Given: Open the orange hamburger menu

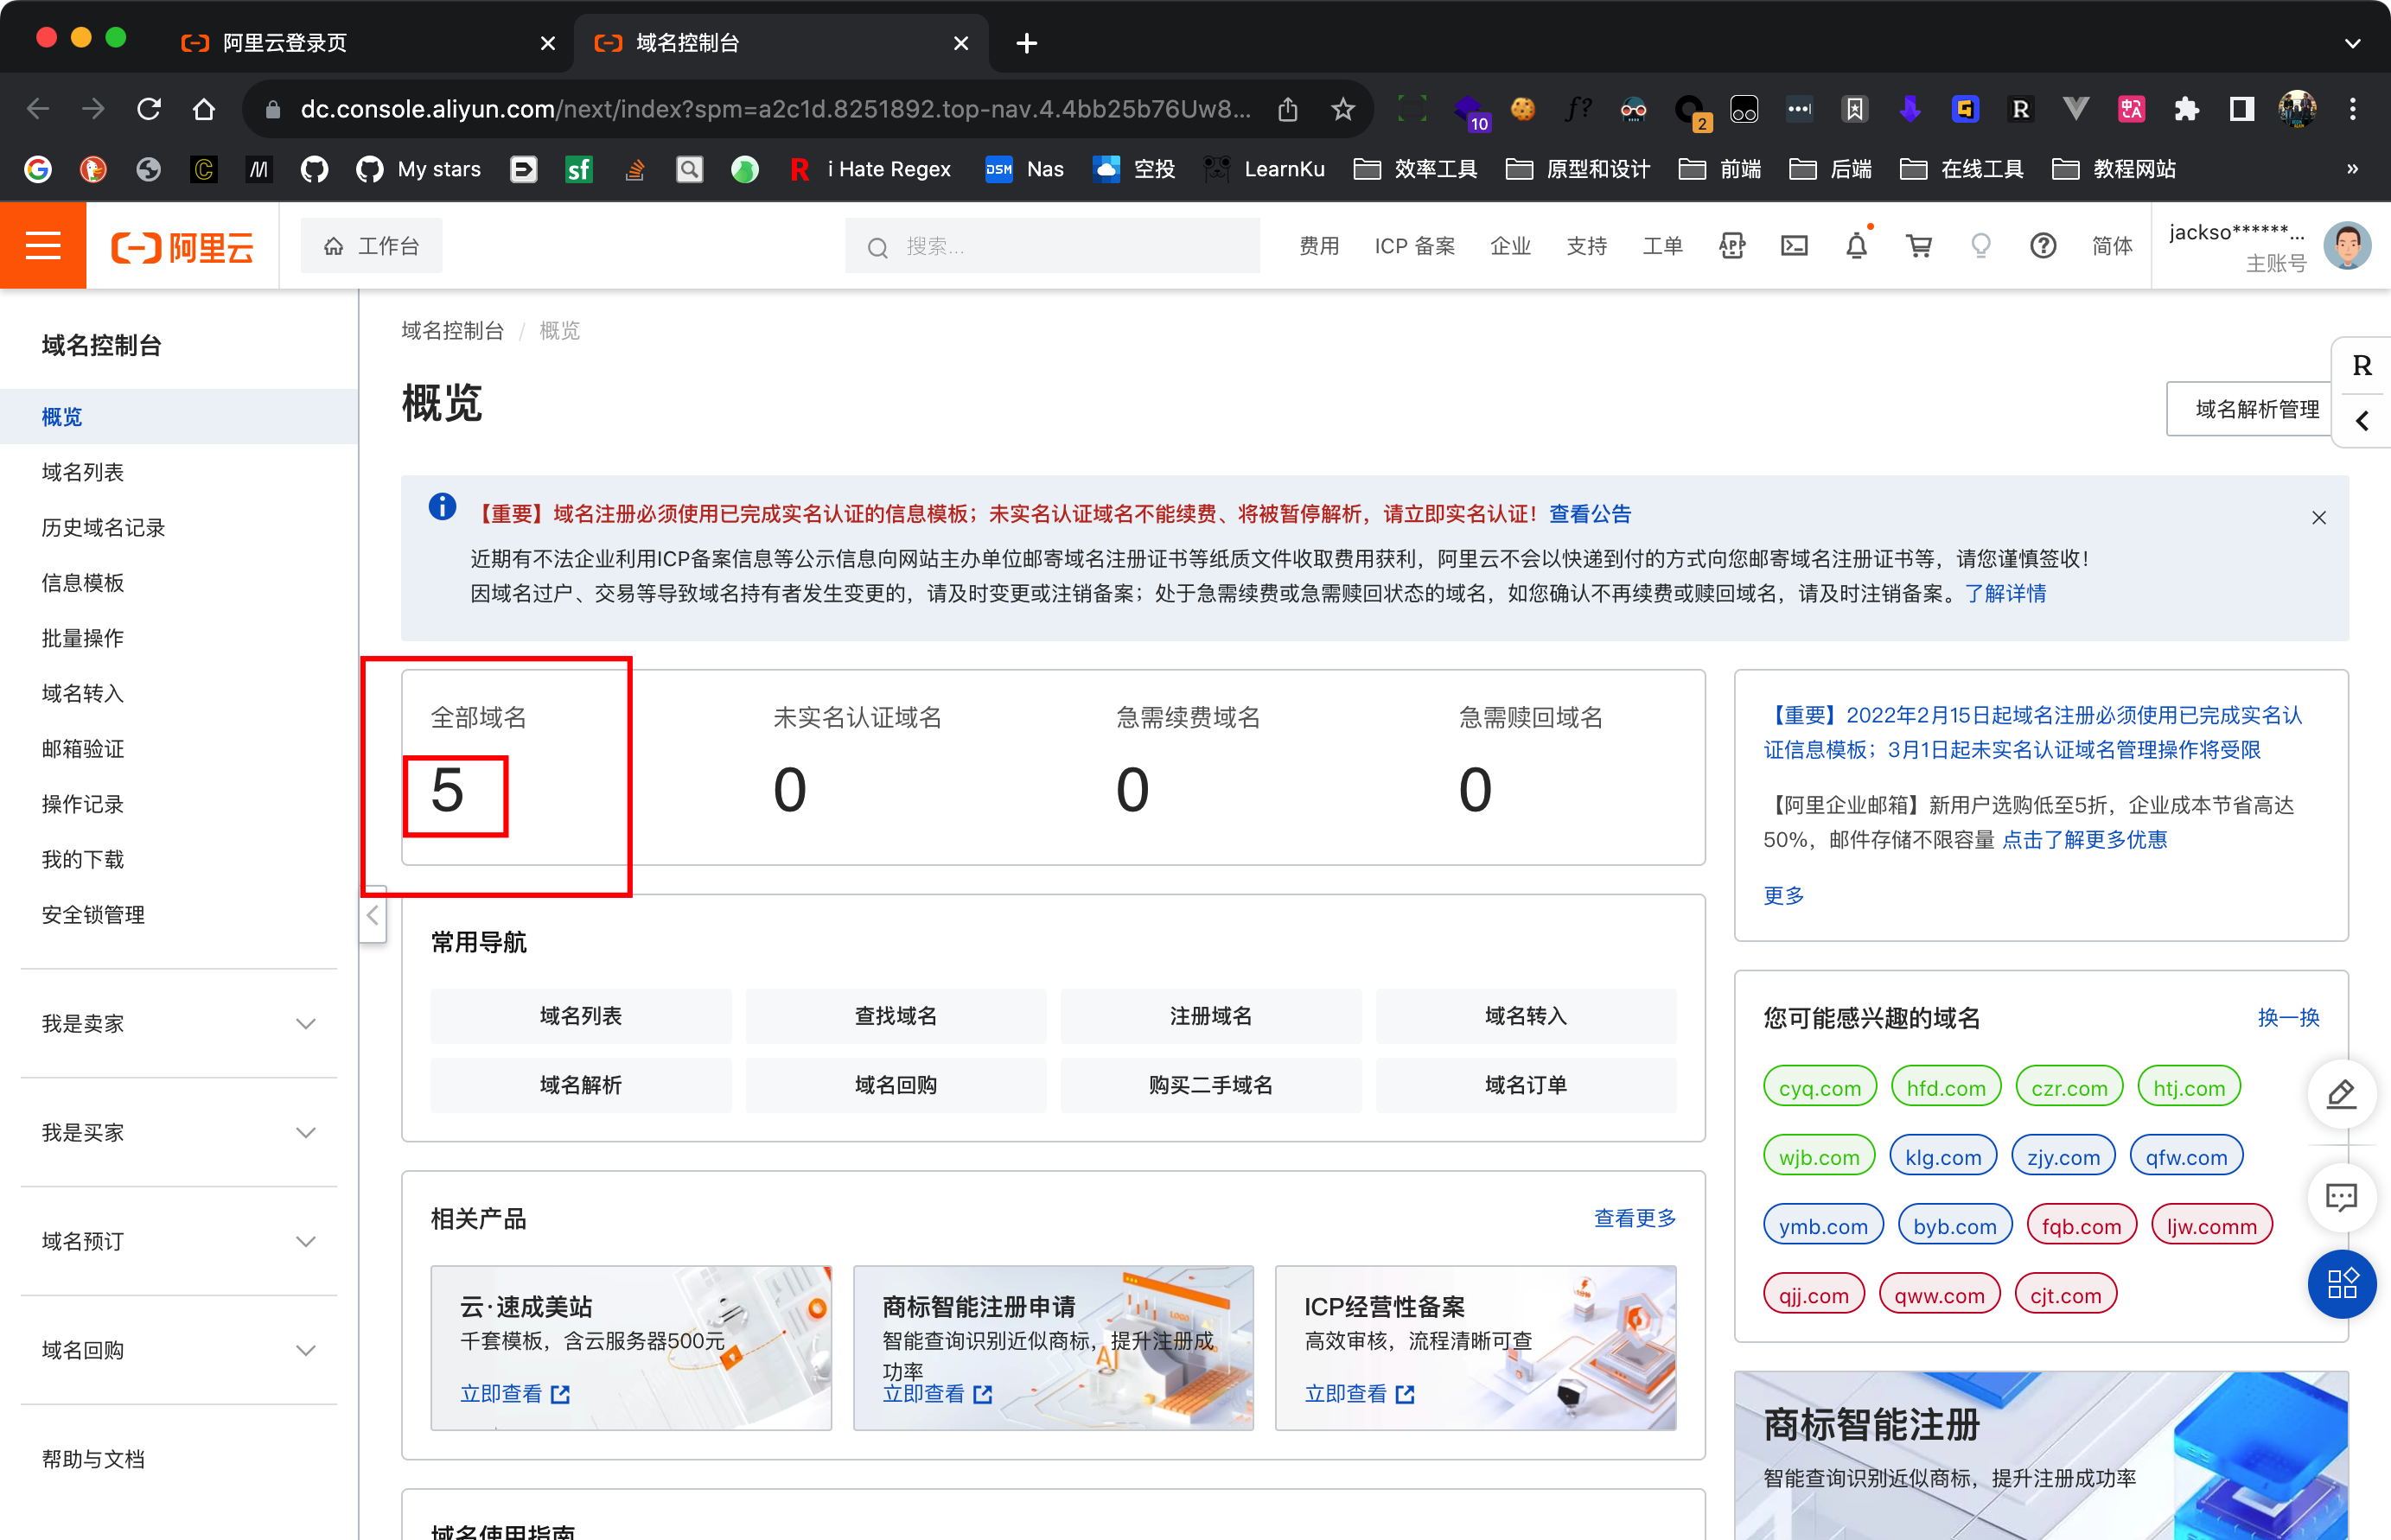Looking at the screenshot, I should point(43,245).
